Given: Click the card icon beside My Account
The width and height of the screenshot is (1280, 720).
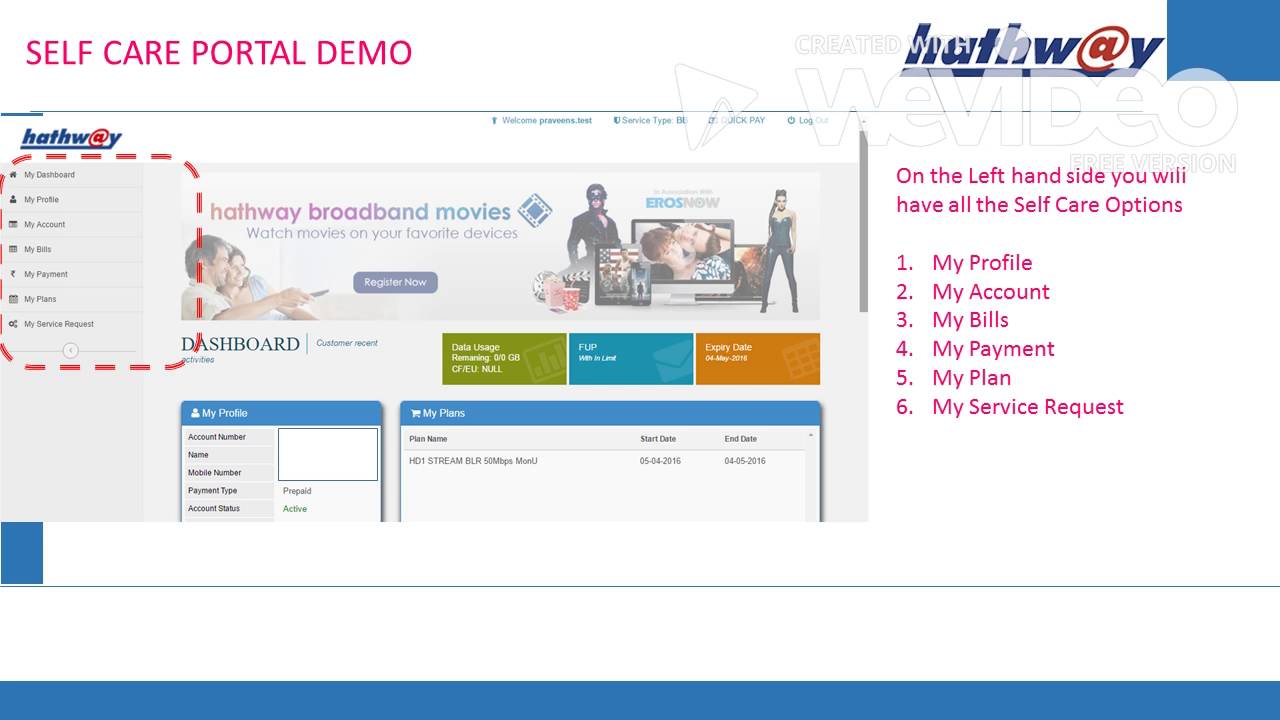Looking at the screenshot, I should click(13, 224).
